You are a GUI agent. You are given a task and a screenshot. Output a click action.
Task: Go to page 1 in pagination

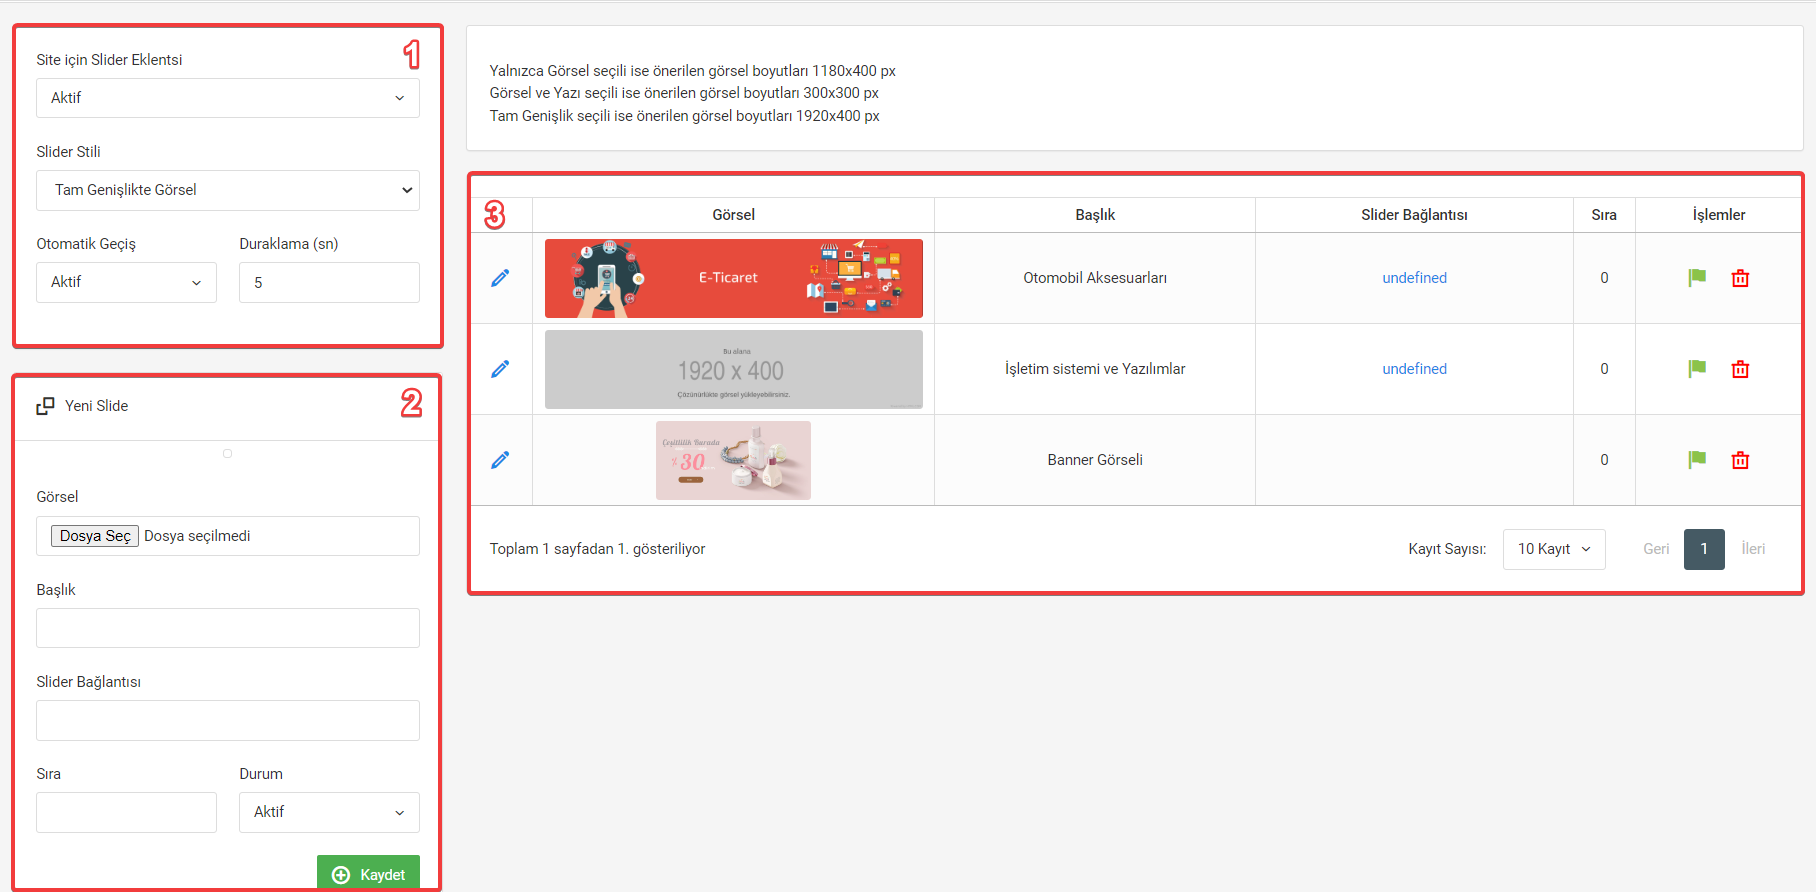tap(1704, 549)
